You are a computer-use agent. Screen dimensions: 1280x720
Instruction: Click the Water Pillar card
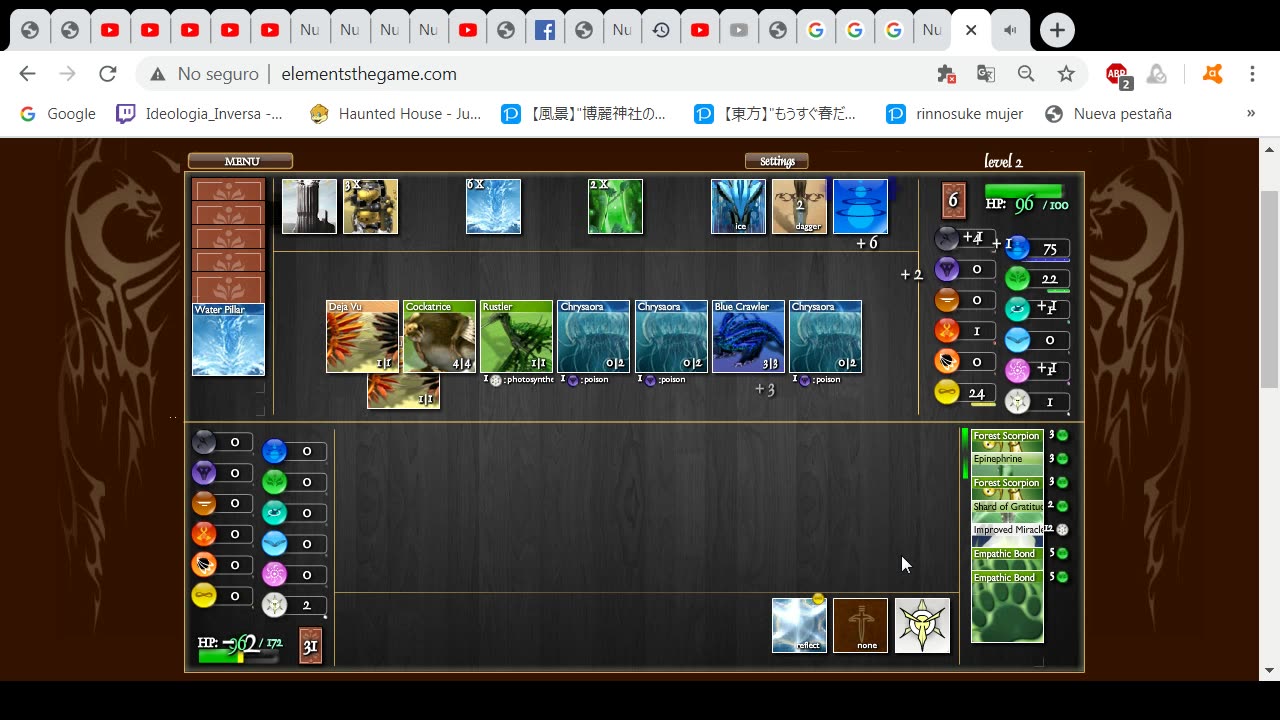228,340
